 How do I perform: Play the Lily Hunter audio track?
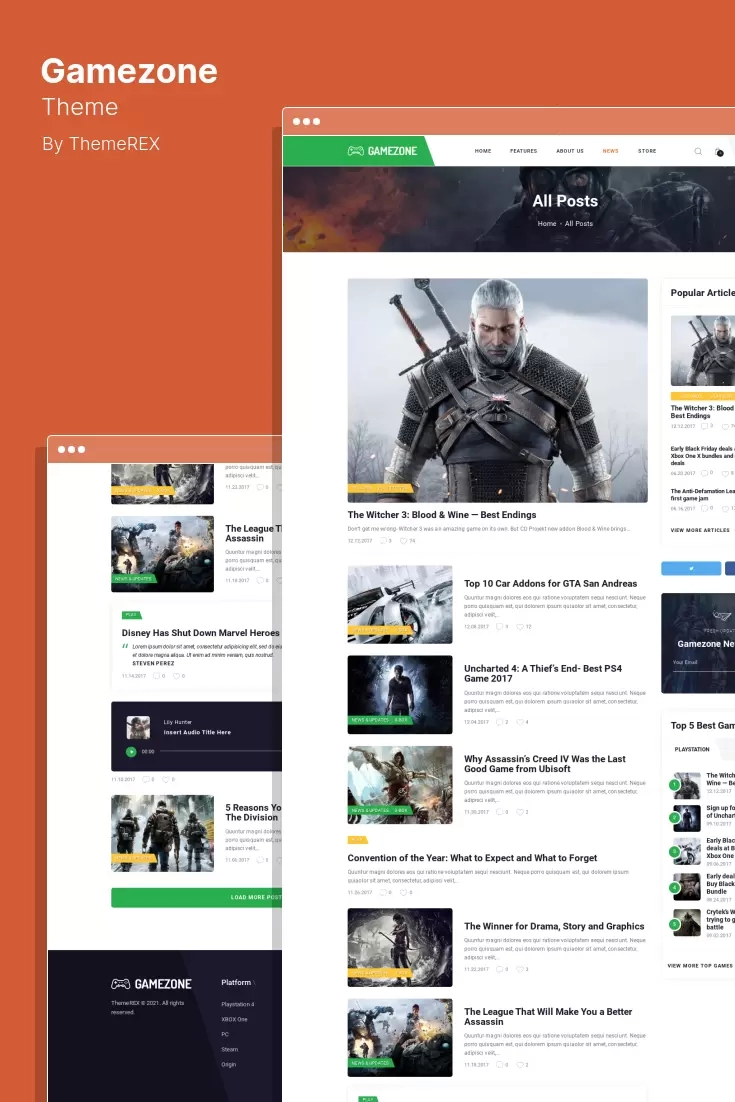[131, 752]
